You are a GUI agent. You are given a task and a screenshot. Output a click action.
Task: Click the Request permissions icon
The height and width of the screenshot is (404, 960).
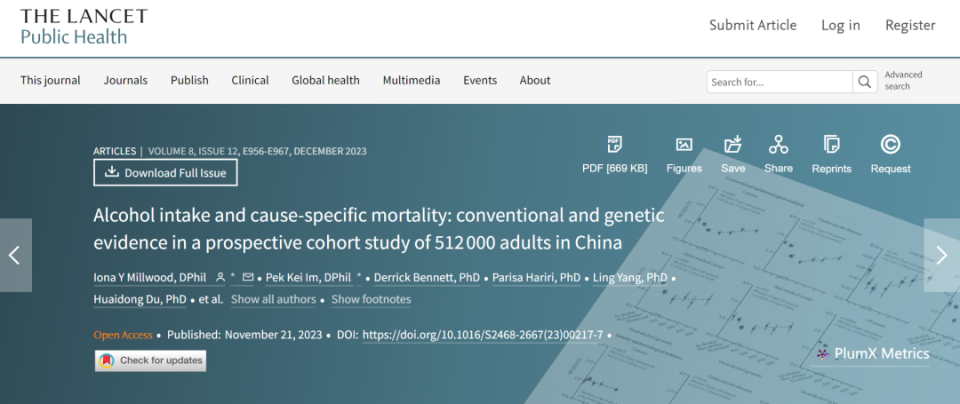click(x=890, y=145)
